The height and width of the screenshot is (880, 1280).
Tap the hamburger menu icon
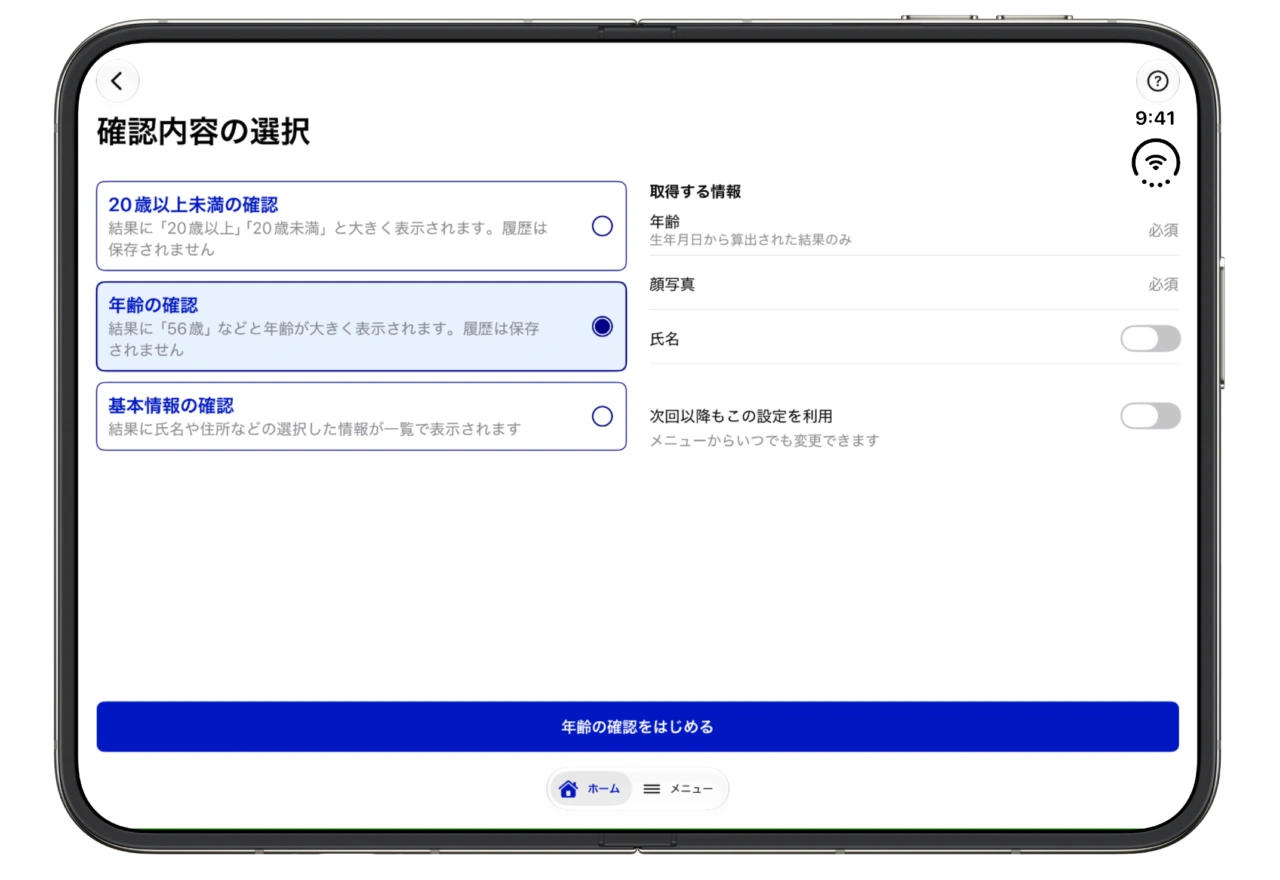pyautogui.click(x=652, y=789)
